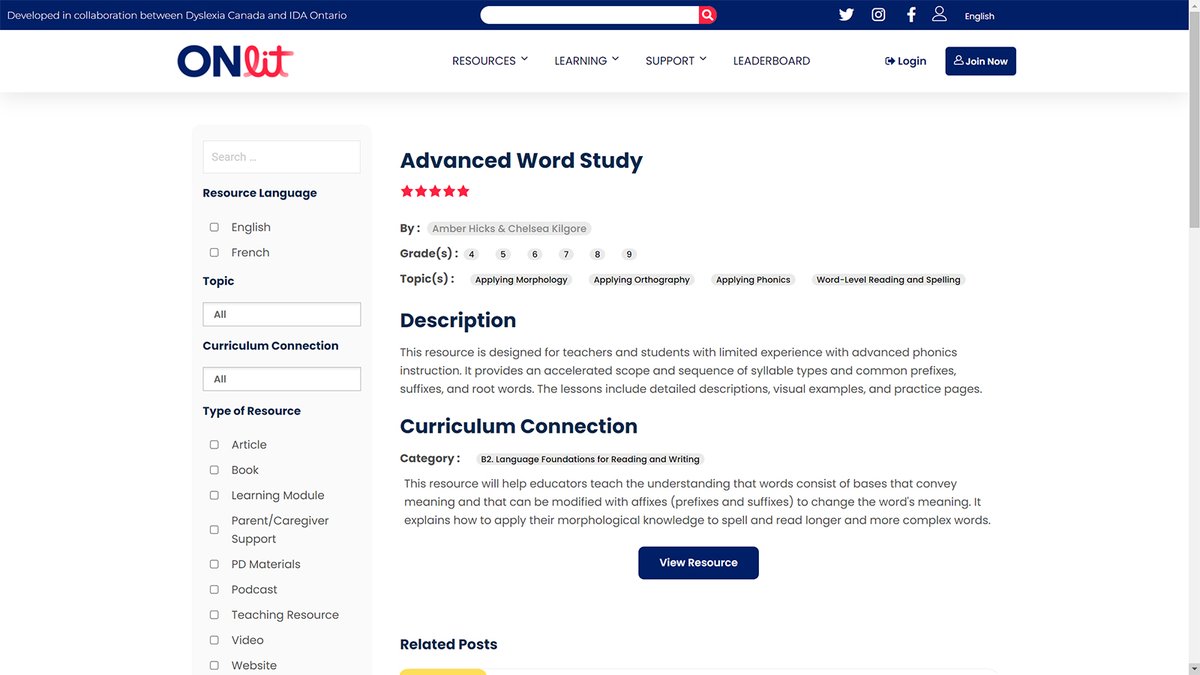Open the English language selector in top bar

pyautogui.click(x=979, y=16)
